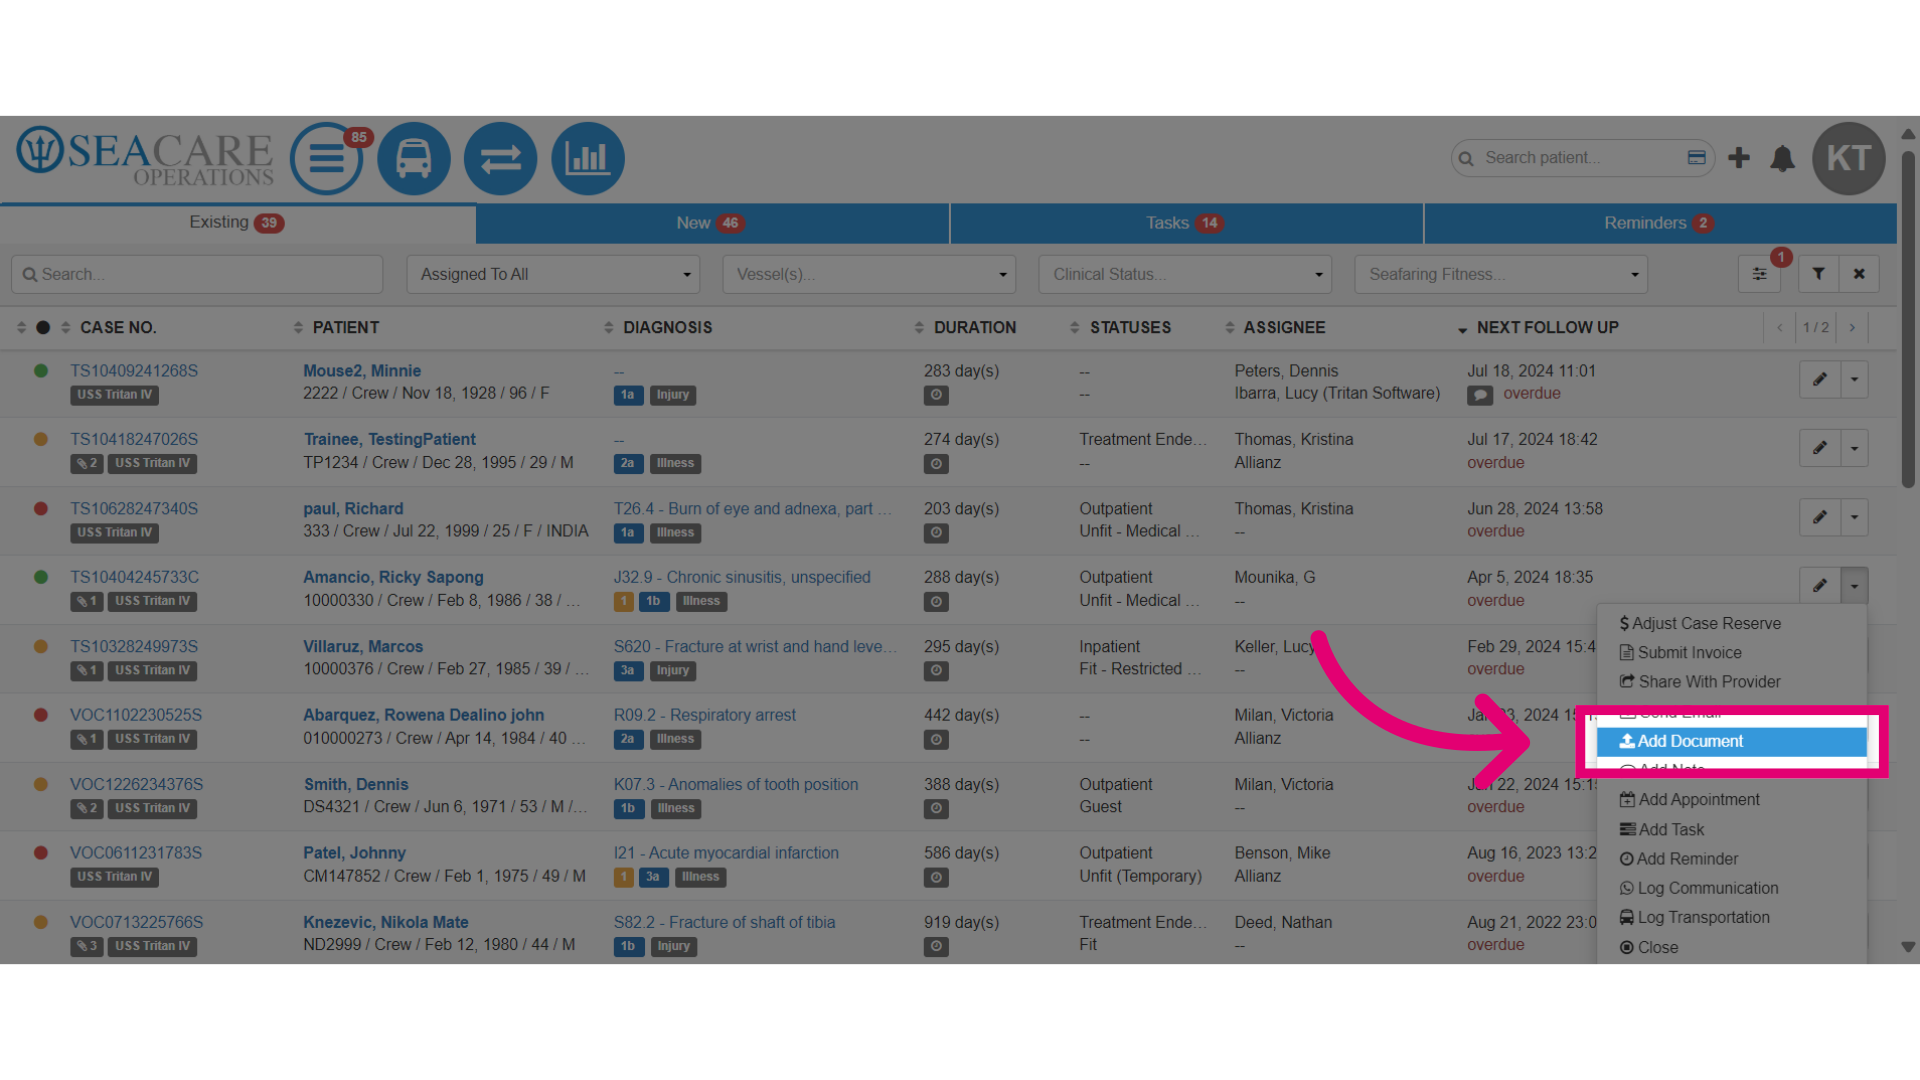Viewport: 1920px width, 1080px height.
Task: Open patient link Villaruz, Marcos
Action: (x=363, y=647)
